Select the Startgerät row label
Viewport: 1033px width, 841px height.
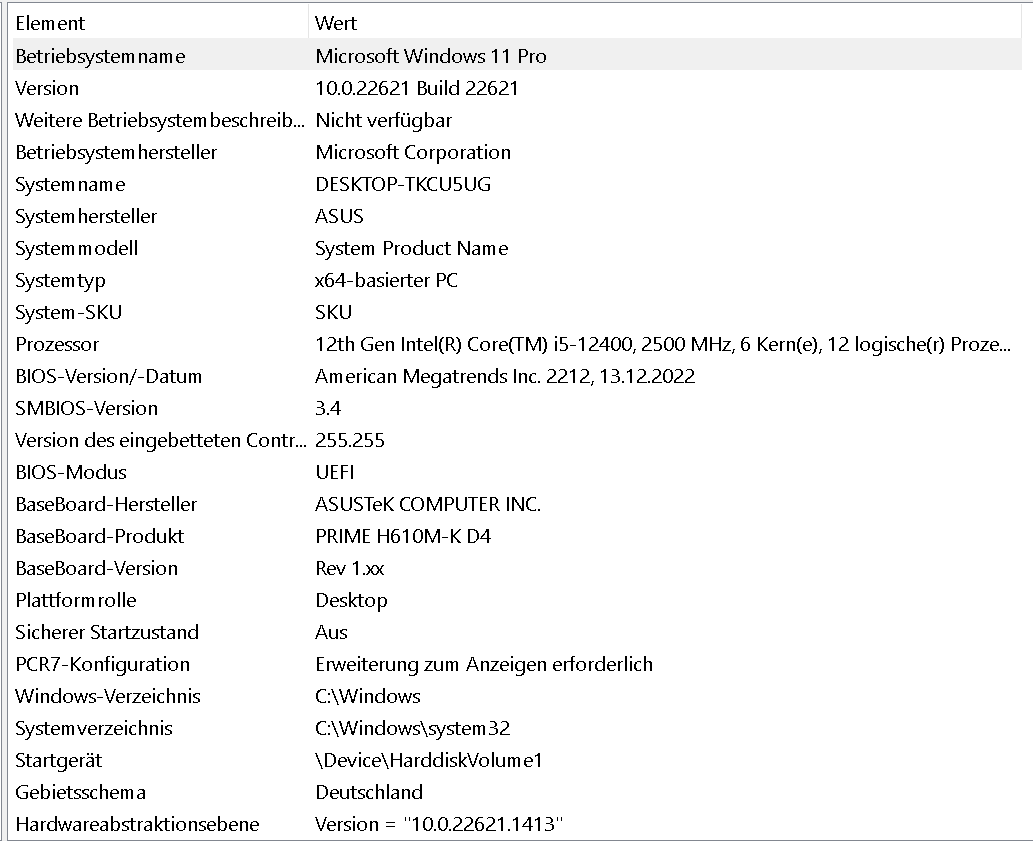click(x=59, y=761)
